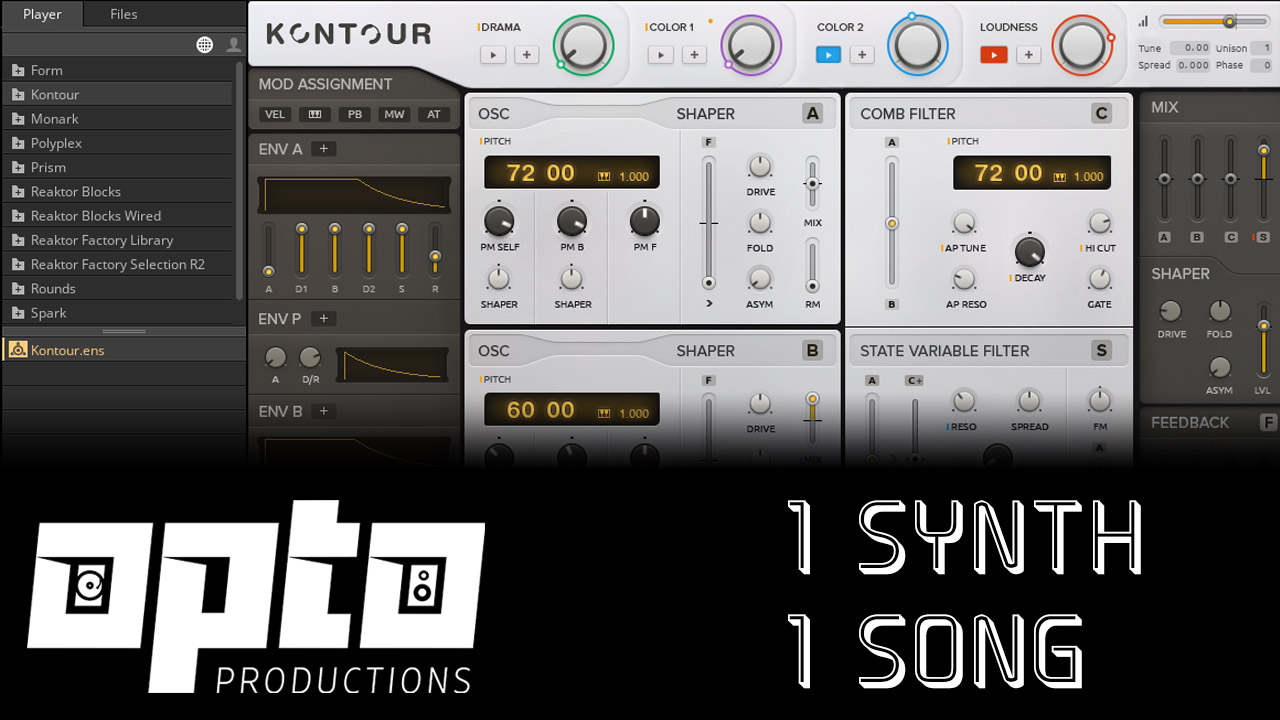Click the GATE knob
Screen dimensions: 1280x720
click(x=1099, y=279)
